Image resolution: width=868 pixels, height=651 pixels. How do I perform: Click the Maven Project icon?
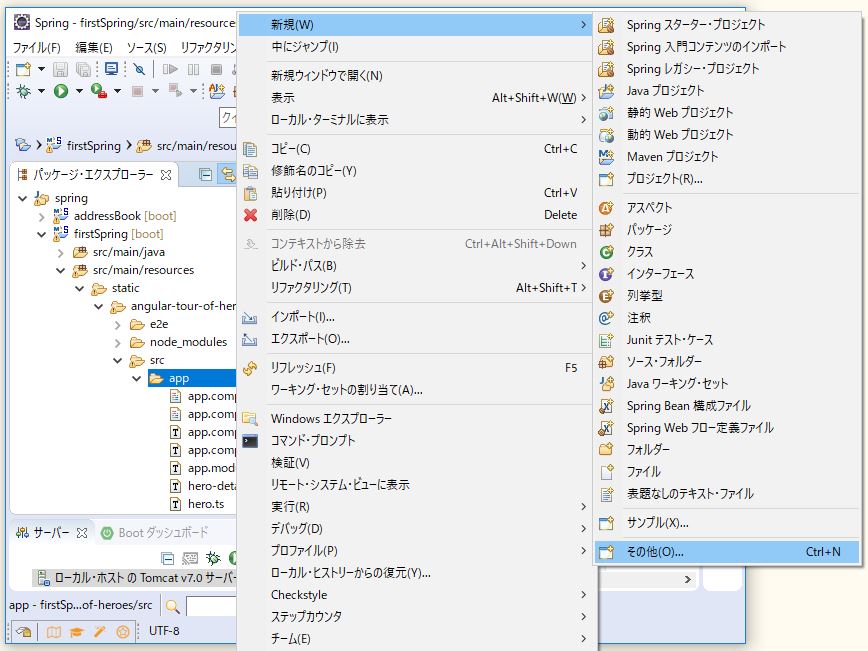[x=606, y=157]
